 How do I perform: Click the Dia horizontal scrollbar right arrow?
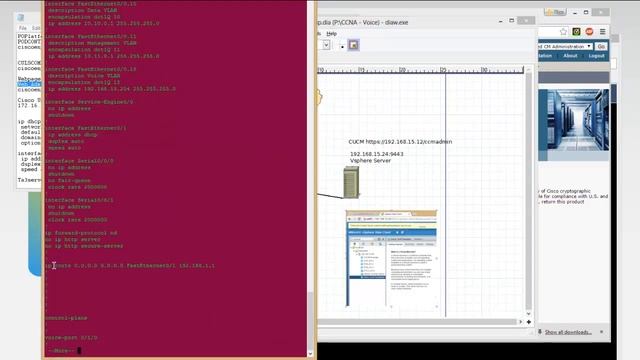[520, 322]
